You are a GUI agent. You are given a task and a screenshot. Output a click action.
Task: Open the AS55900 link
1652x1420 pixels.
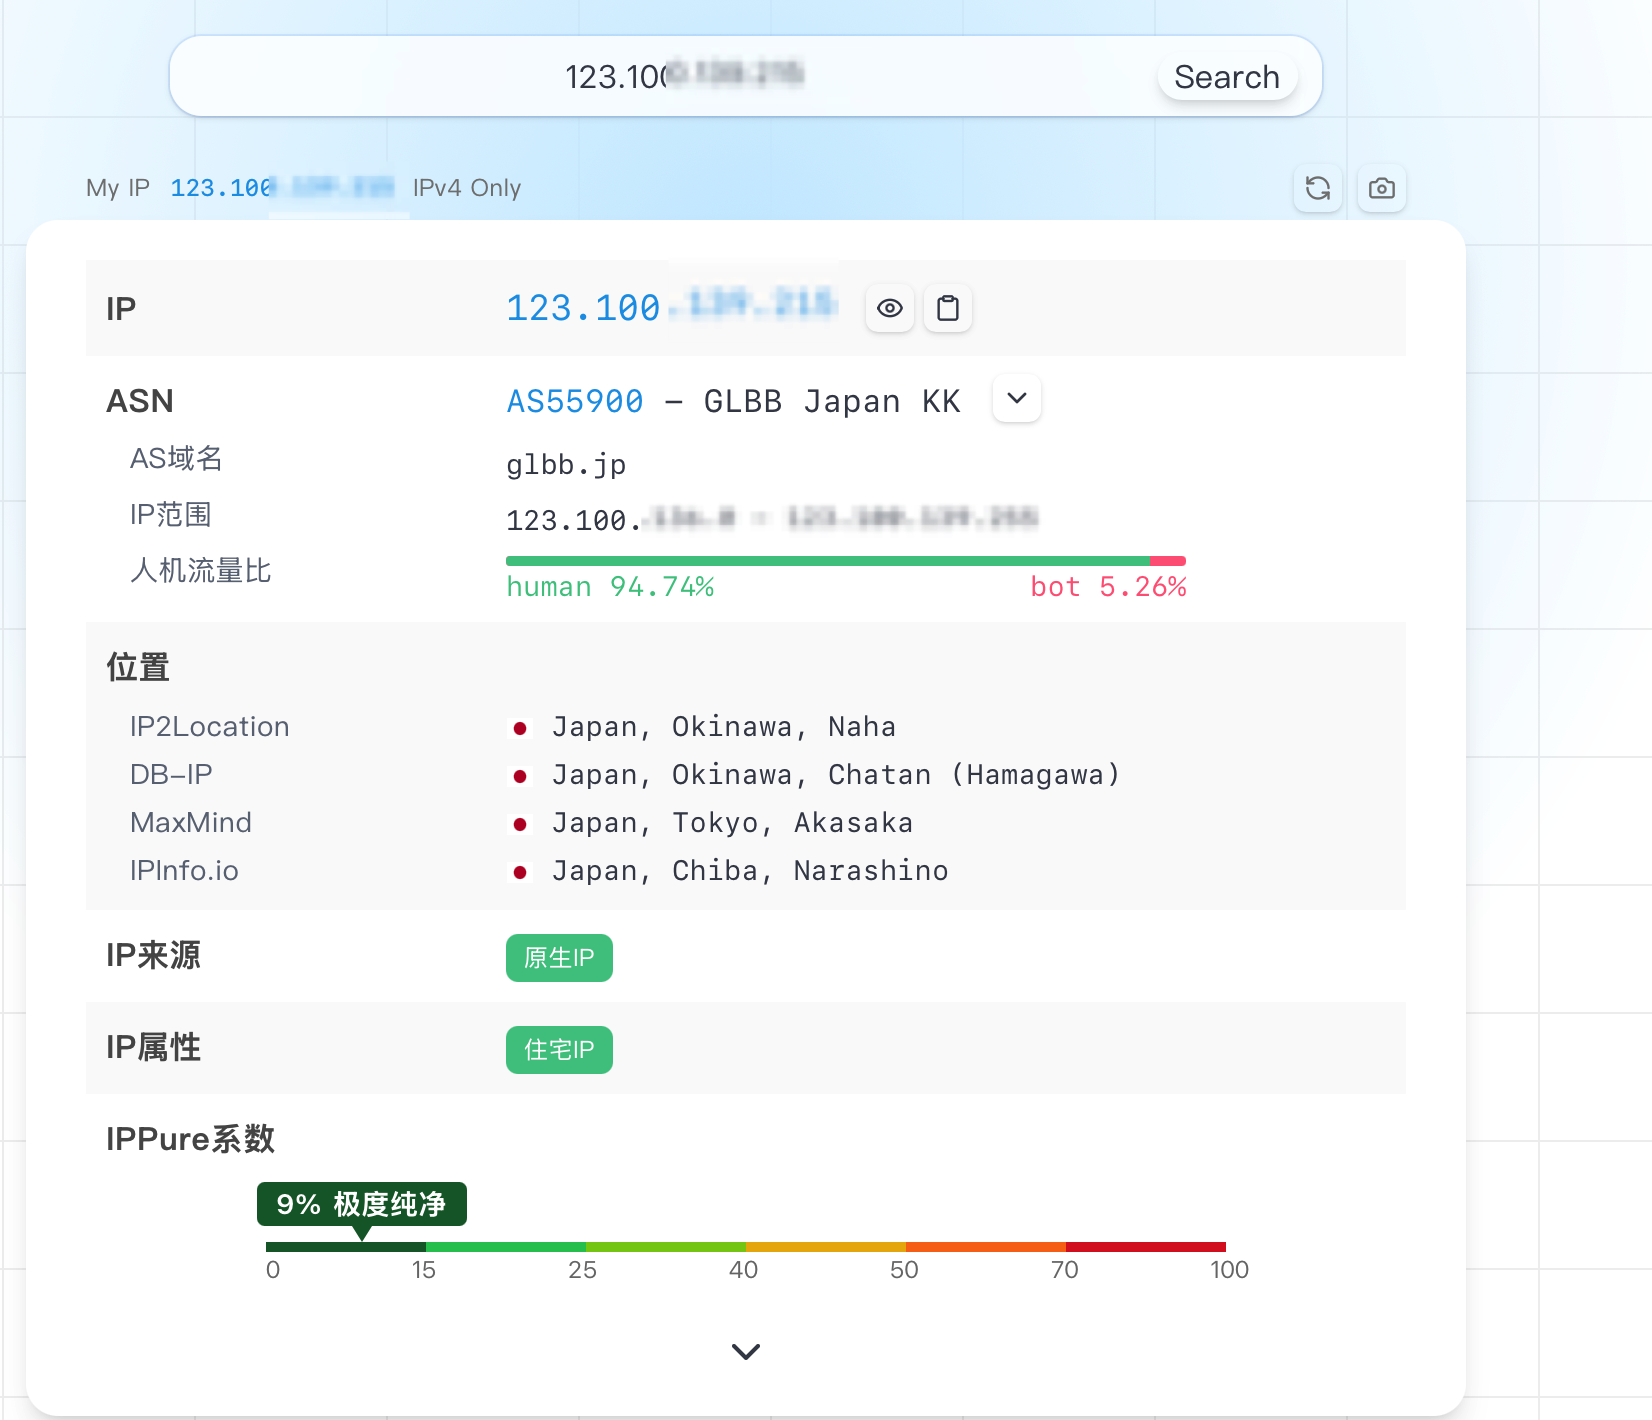tap(575, 401)
